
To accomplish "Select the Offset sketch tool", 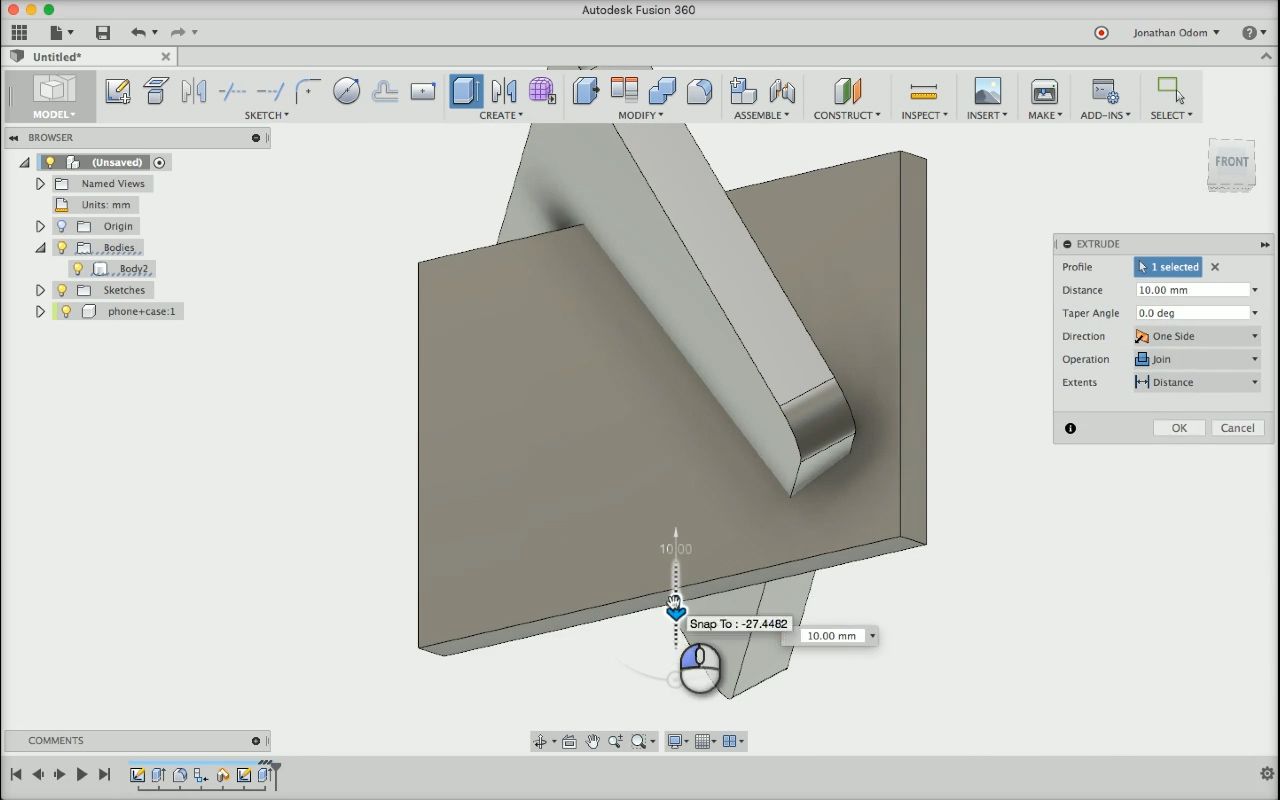I will 385,91.
